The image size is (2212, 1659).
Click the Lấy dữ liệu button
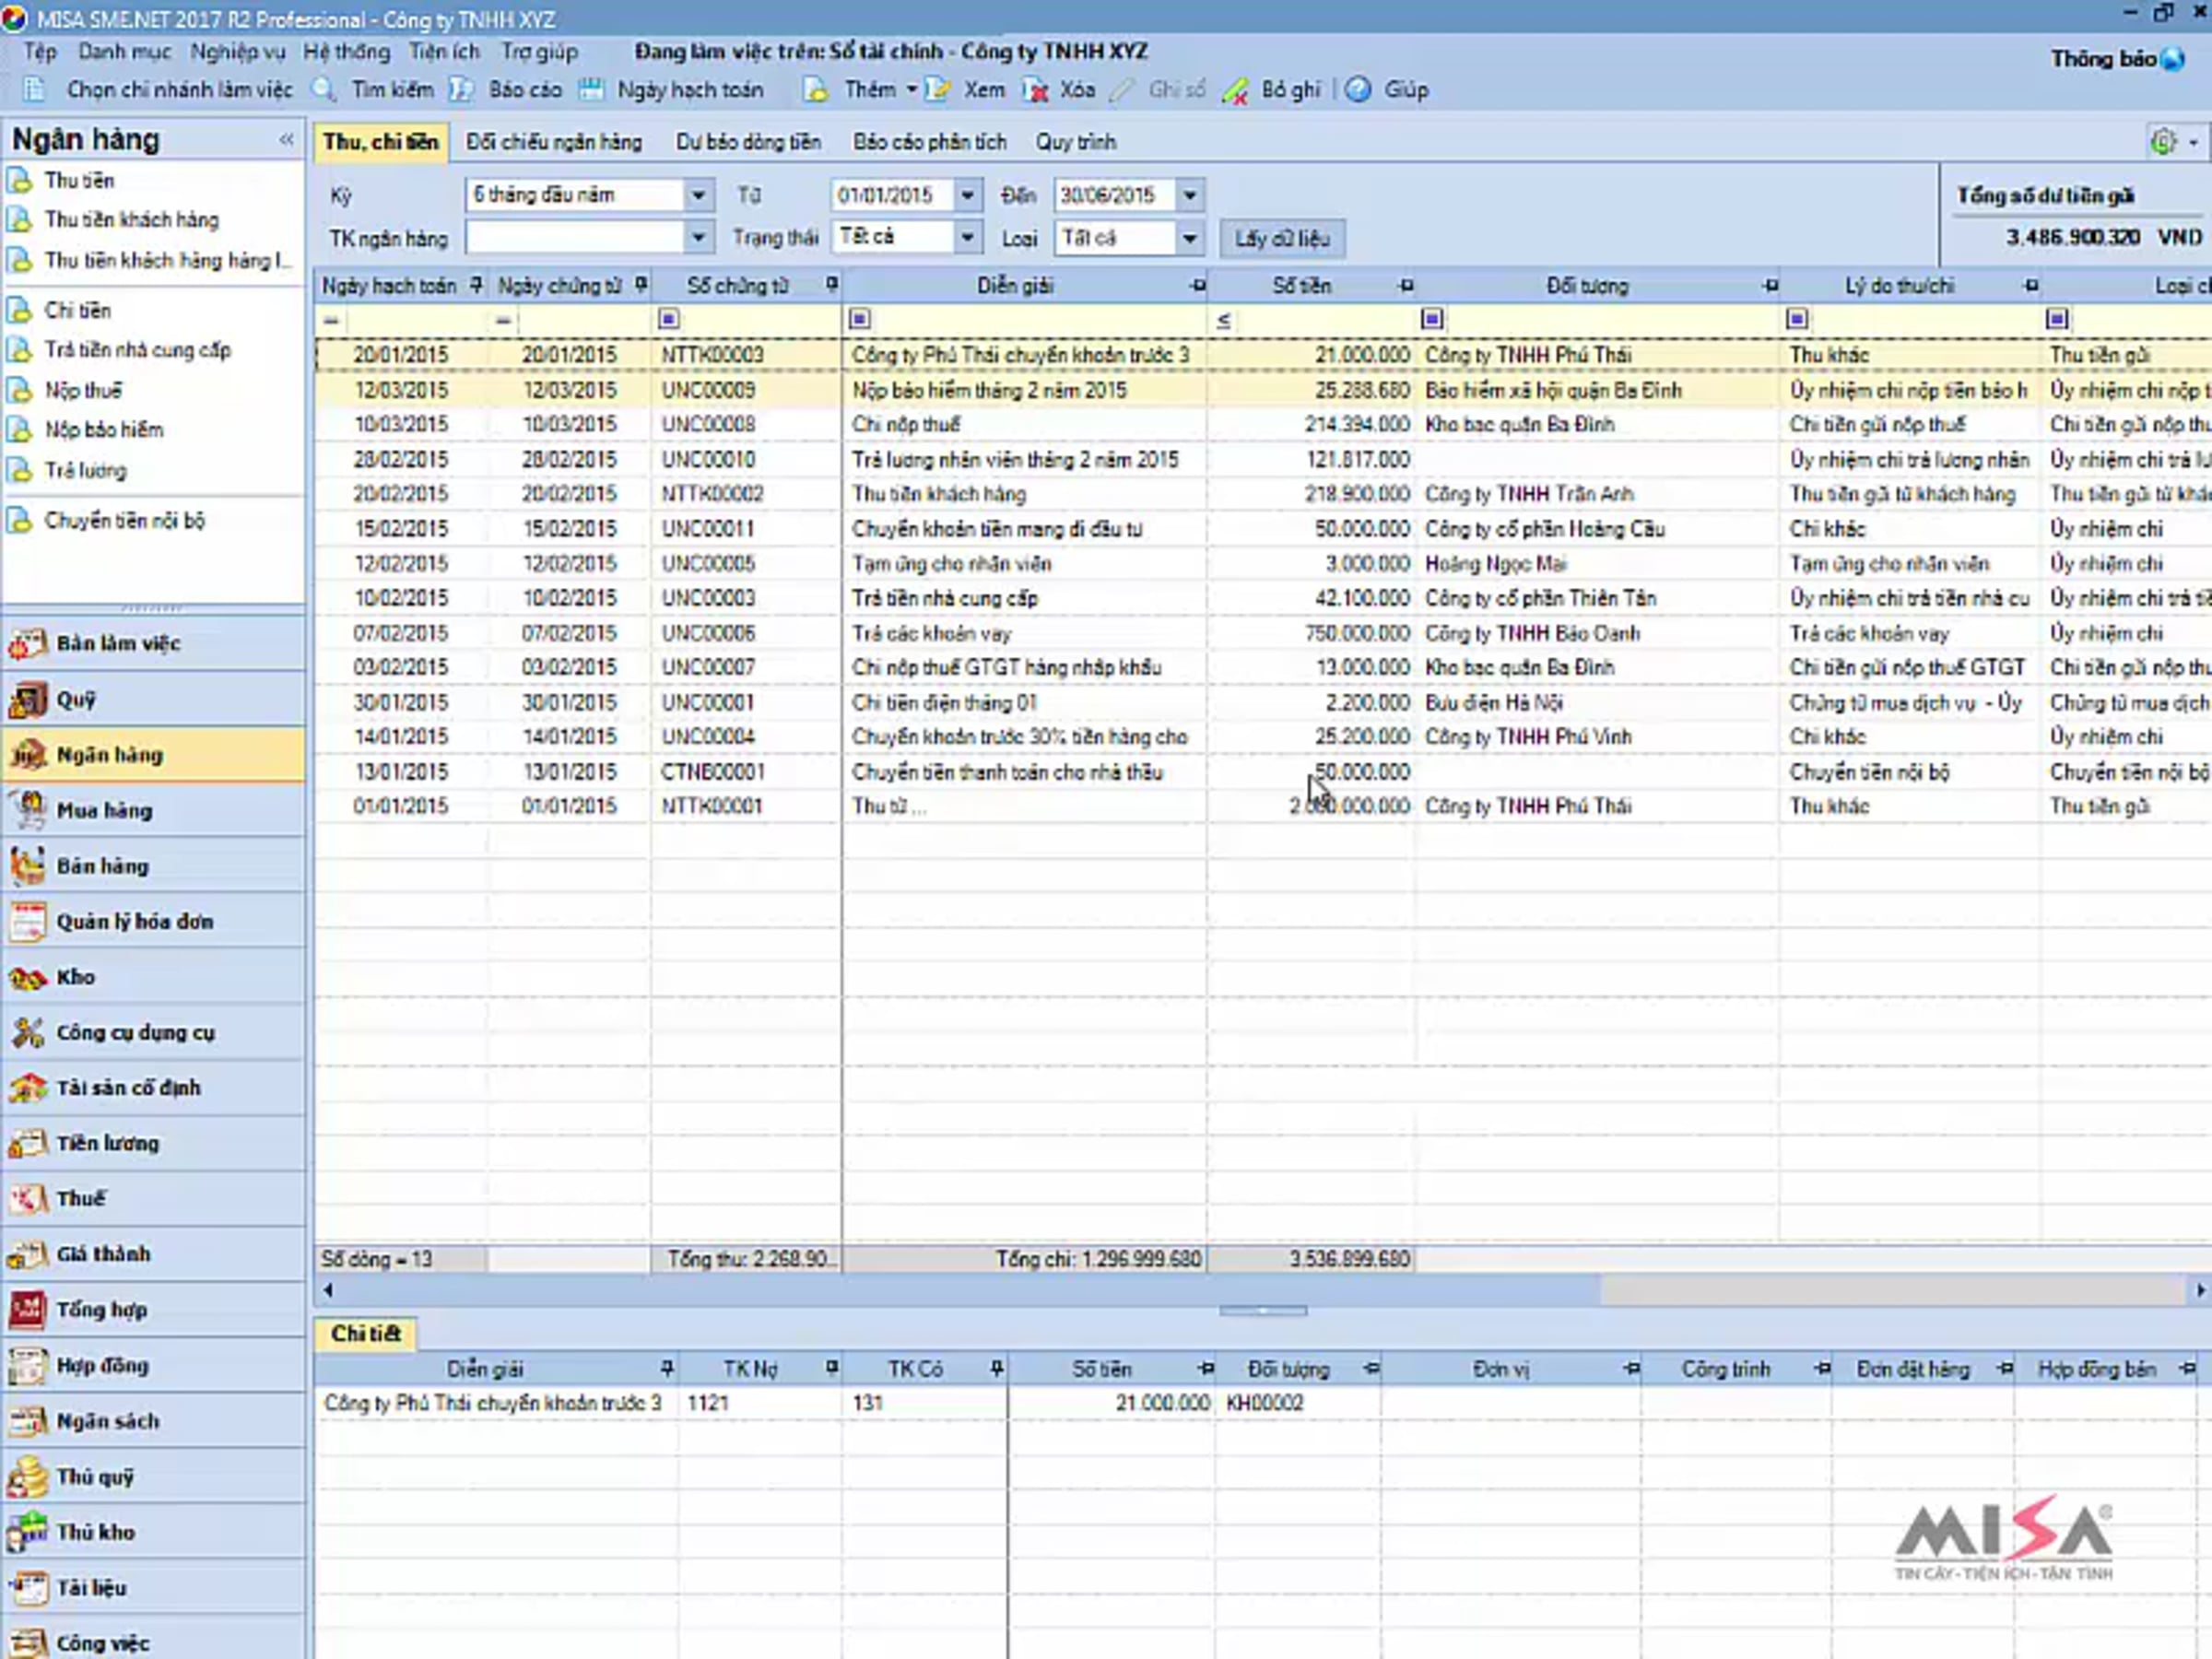coord(1282,238)
